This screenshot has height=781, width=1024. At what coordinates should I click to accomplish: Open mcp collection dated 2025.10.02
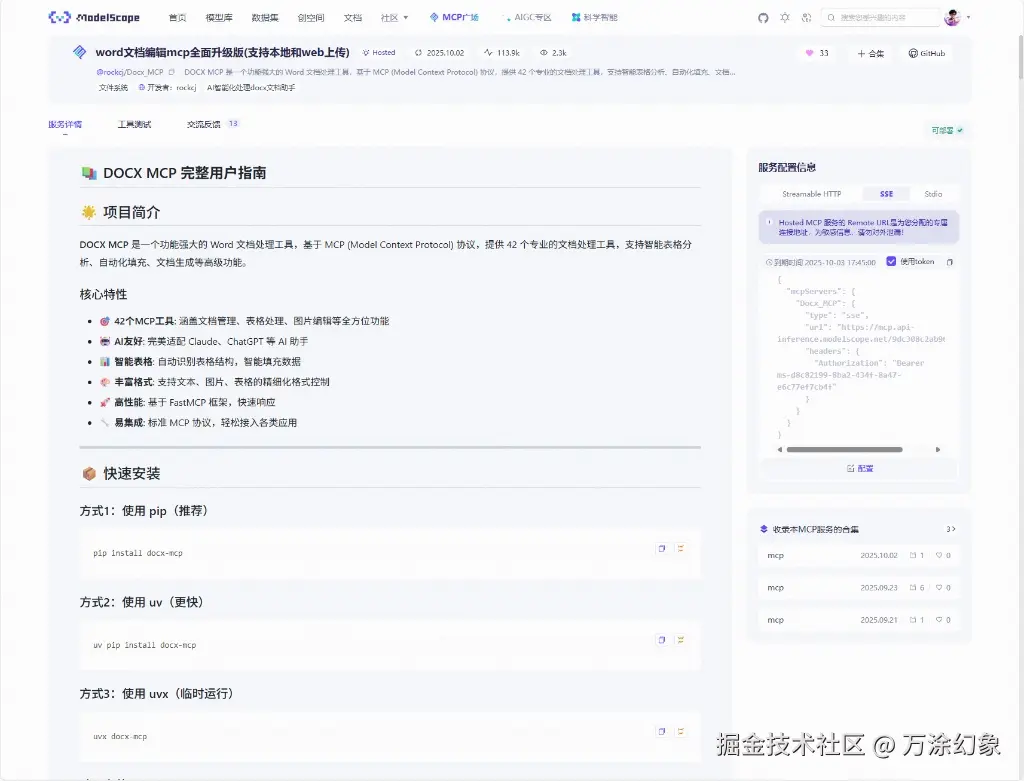[x=858, y=556]
